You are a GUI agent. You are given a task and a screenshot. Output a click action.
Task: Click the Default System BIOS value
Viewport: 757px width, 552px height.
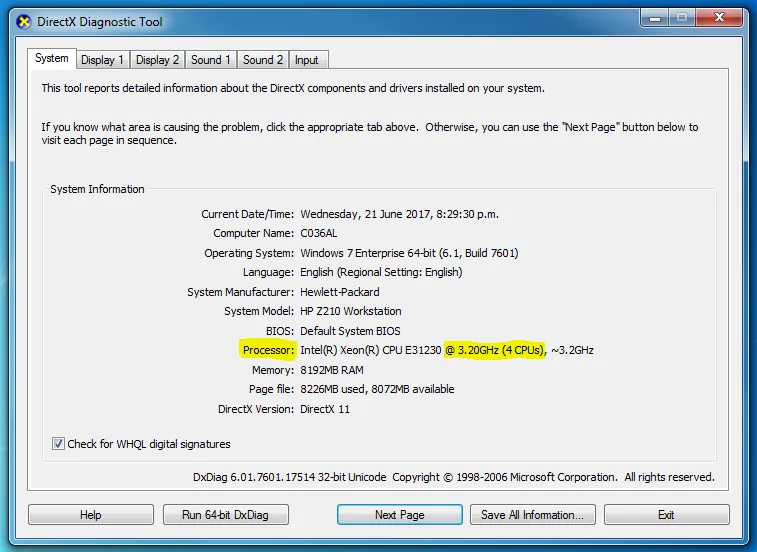[x=350, y=331]
